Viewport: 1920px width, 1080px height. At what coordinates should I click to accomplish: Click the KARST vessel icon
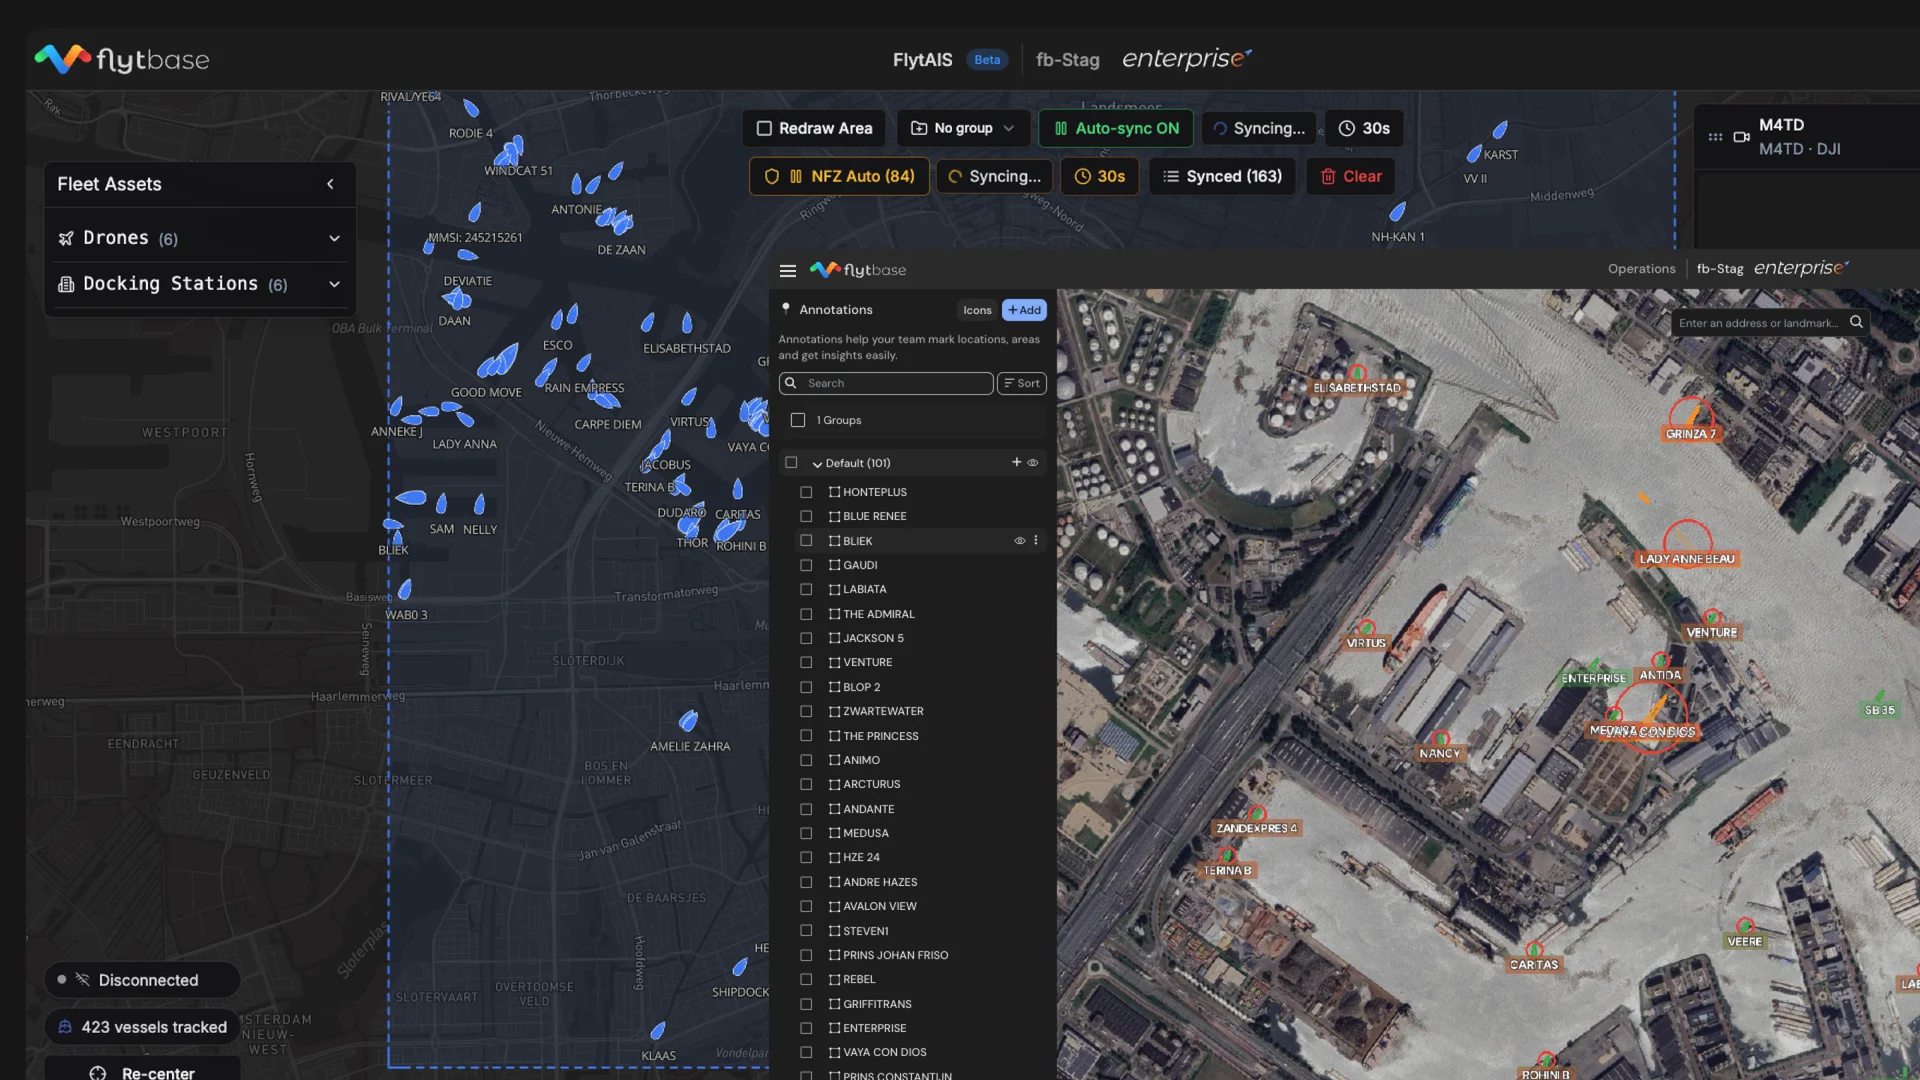(x=1500, y=130)
